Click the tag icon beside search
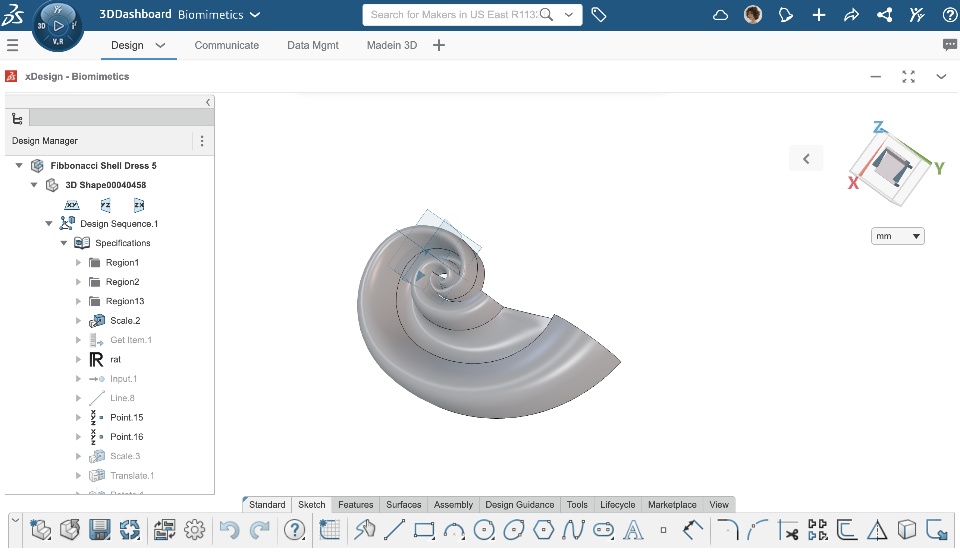 tap(599, 15)
